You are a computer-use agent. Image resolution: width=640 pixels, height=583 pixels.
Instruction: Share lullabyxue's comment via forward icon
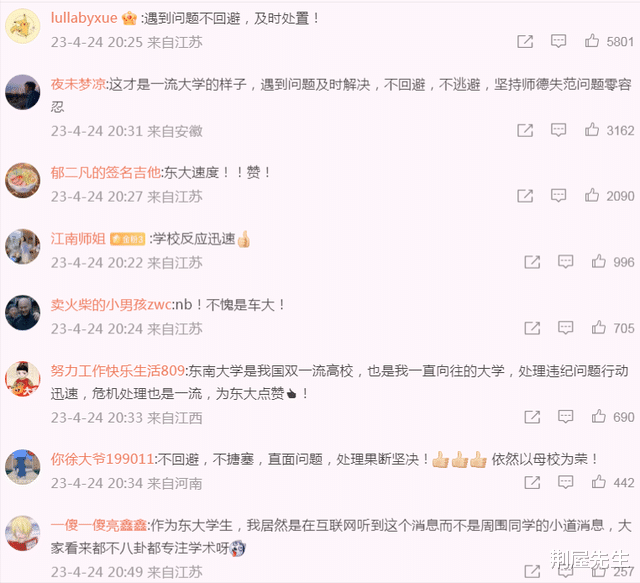(525, 41)
